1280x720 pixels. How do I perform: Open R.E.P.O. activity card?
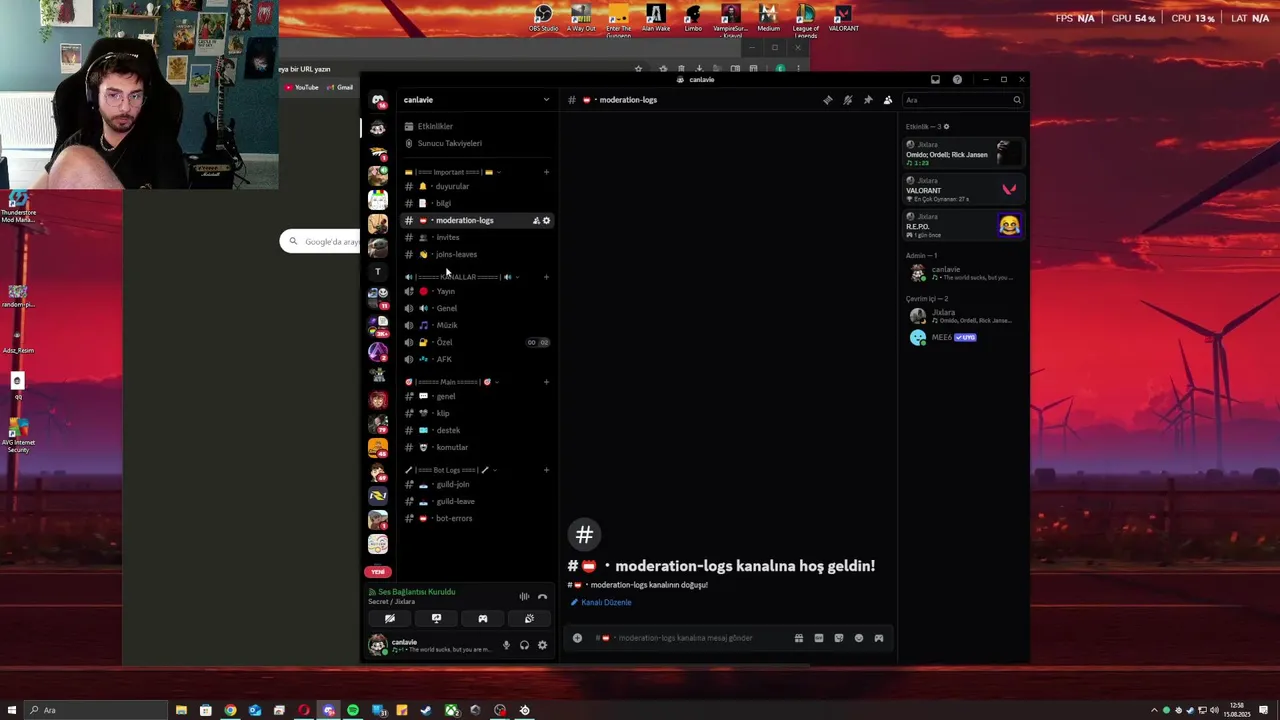[963, 225]
